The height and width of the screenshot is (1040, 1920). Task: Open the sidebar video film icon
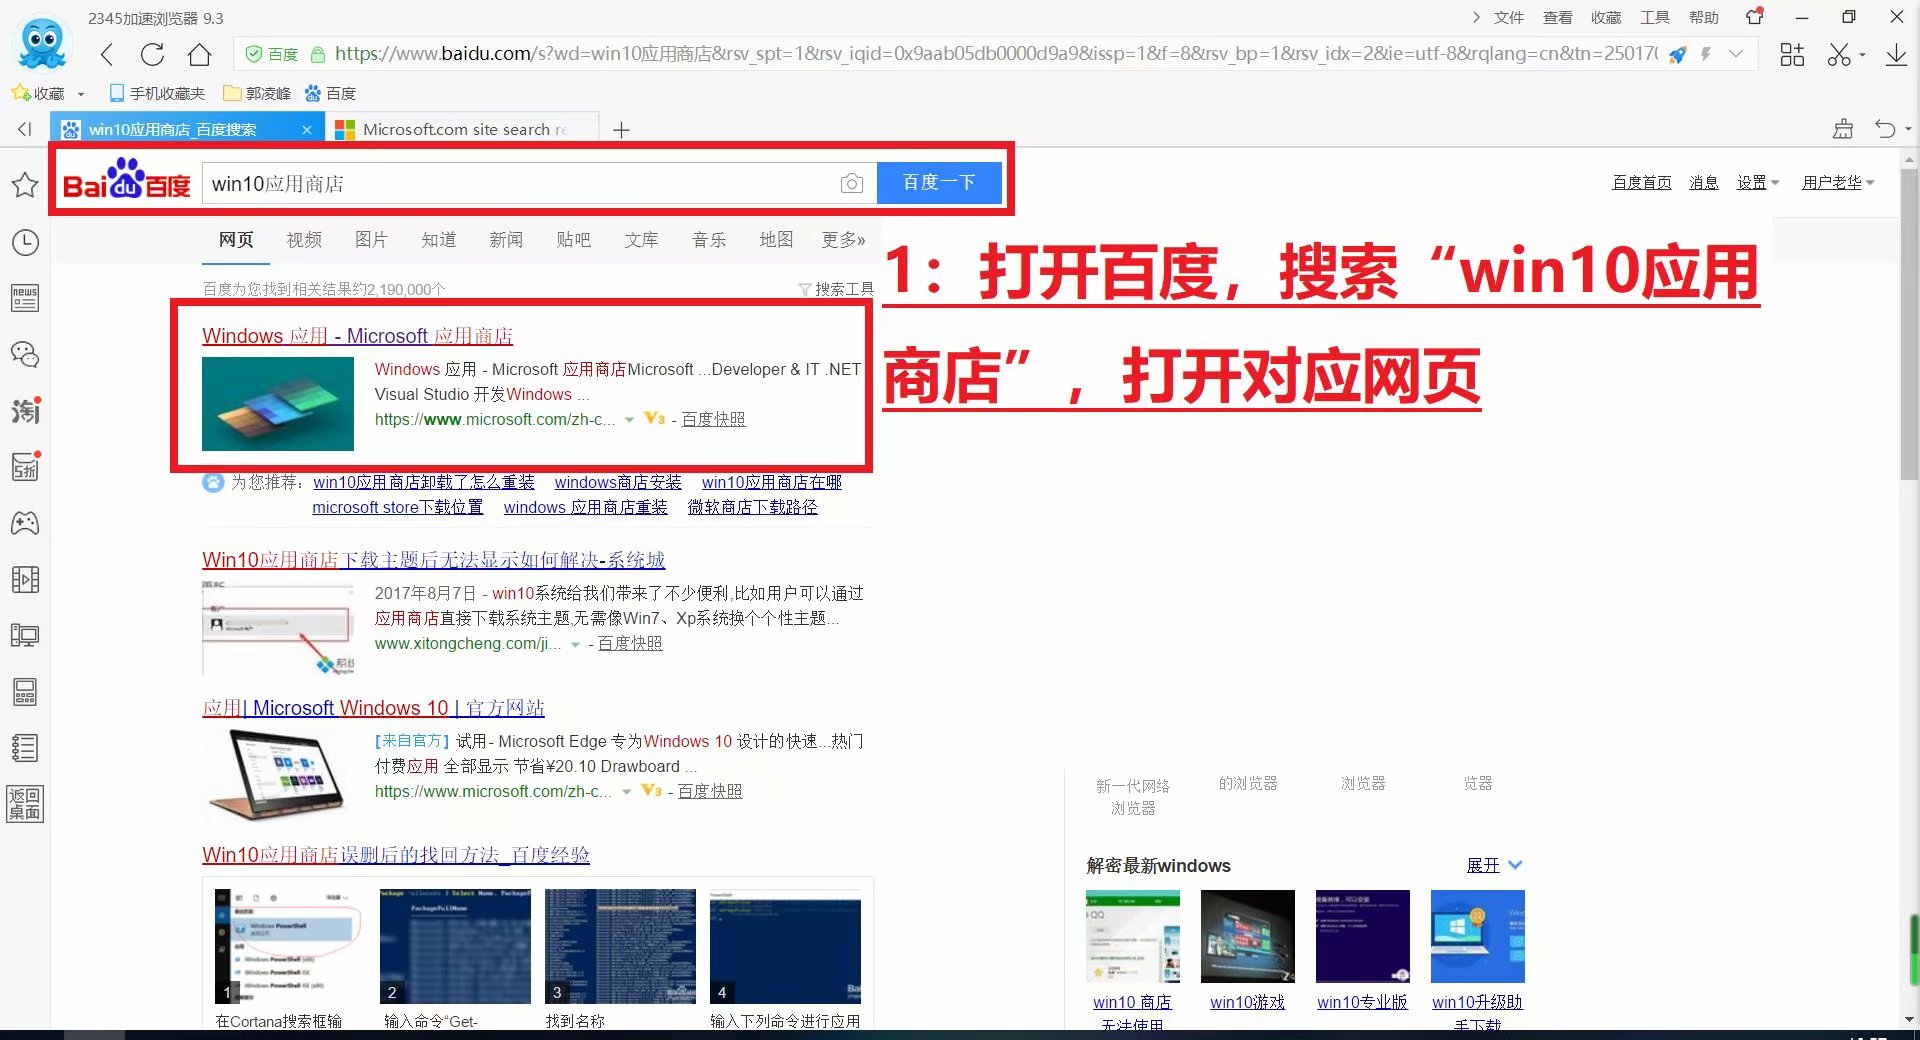tap(25, 579)
